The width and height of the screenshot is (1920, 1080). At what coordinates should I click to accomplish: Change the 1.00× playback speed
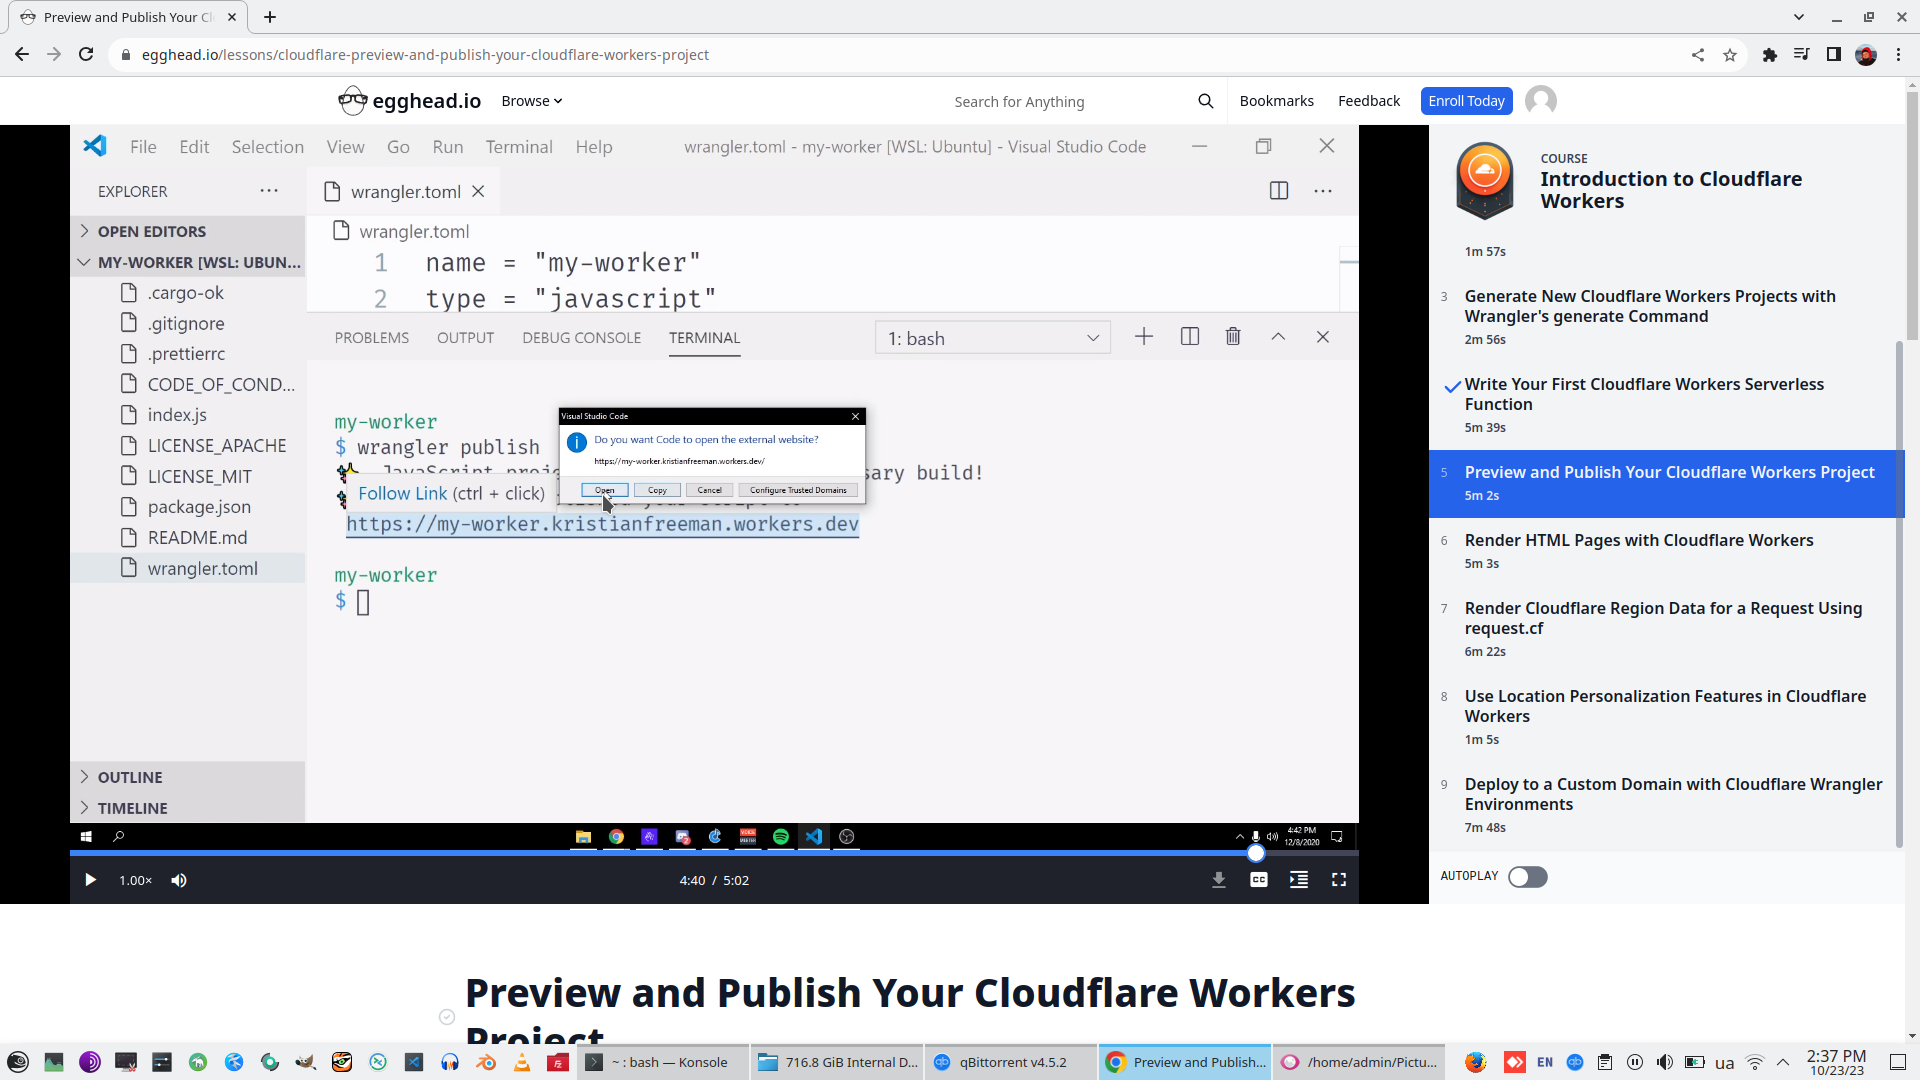pyautogui.click(x=135, y=880)
